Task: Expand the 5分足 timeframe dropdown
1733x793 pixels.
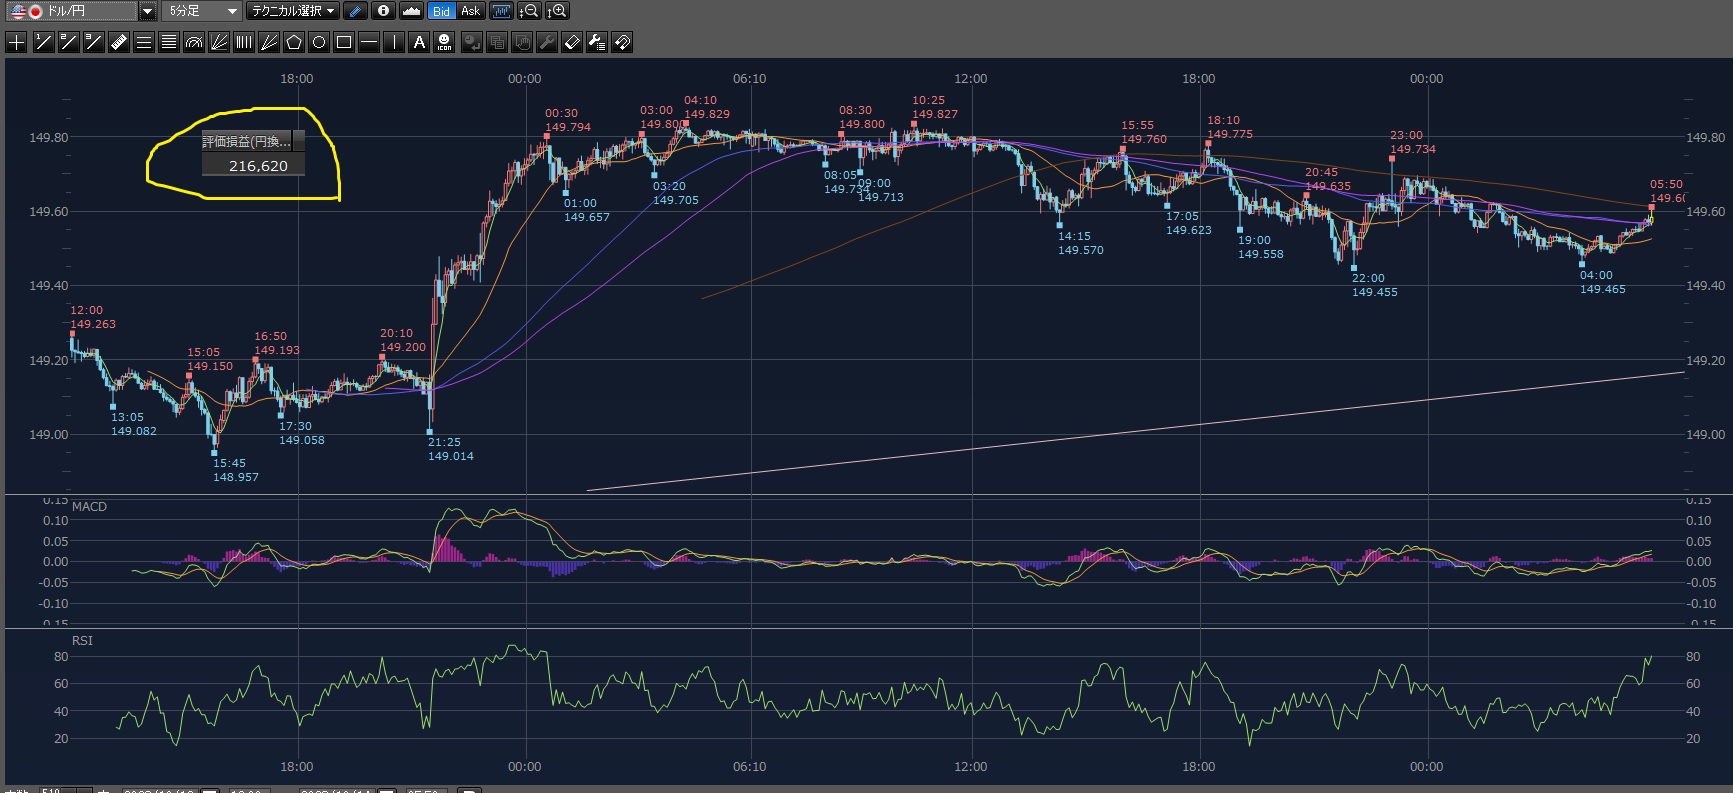Action: tap(232, 11)
